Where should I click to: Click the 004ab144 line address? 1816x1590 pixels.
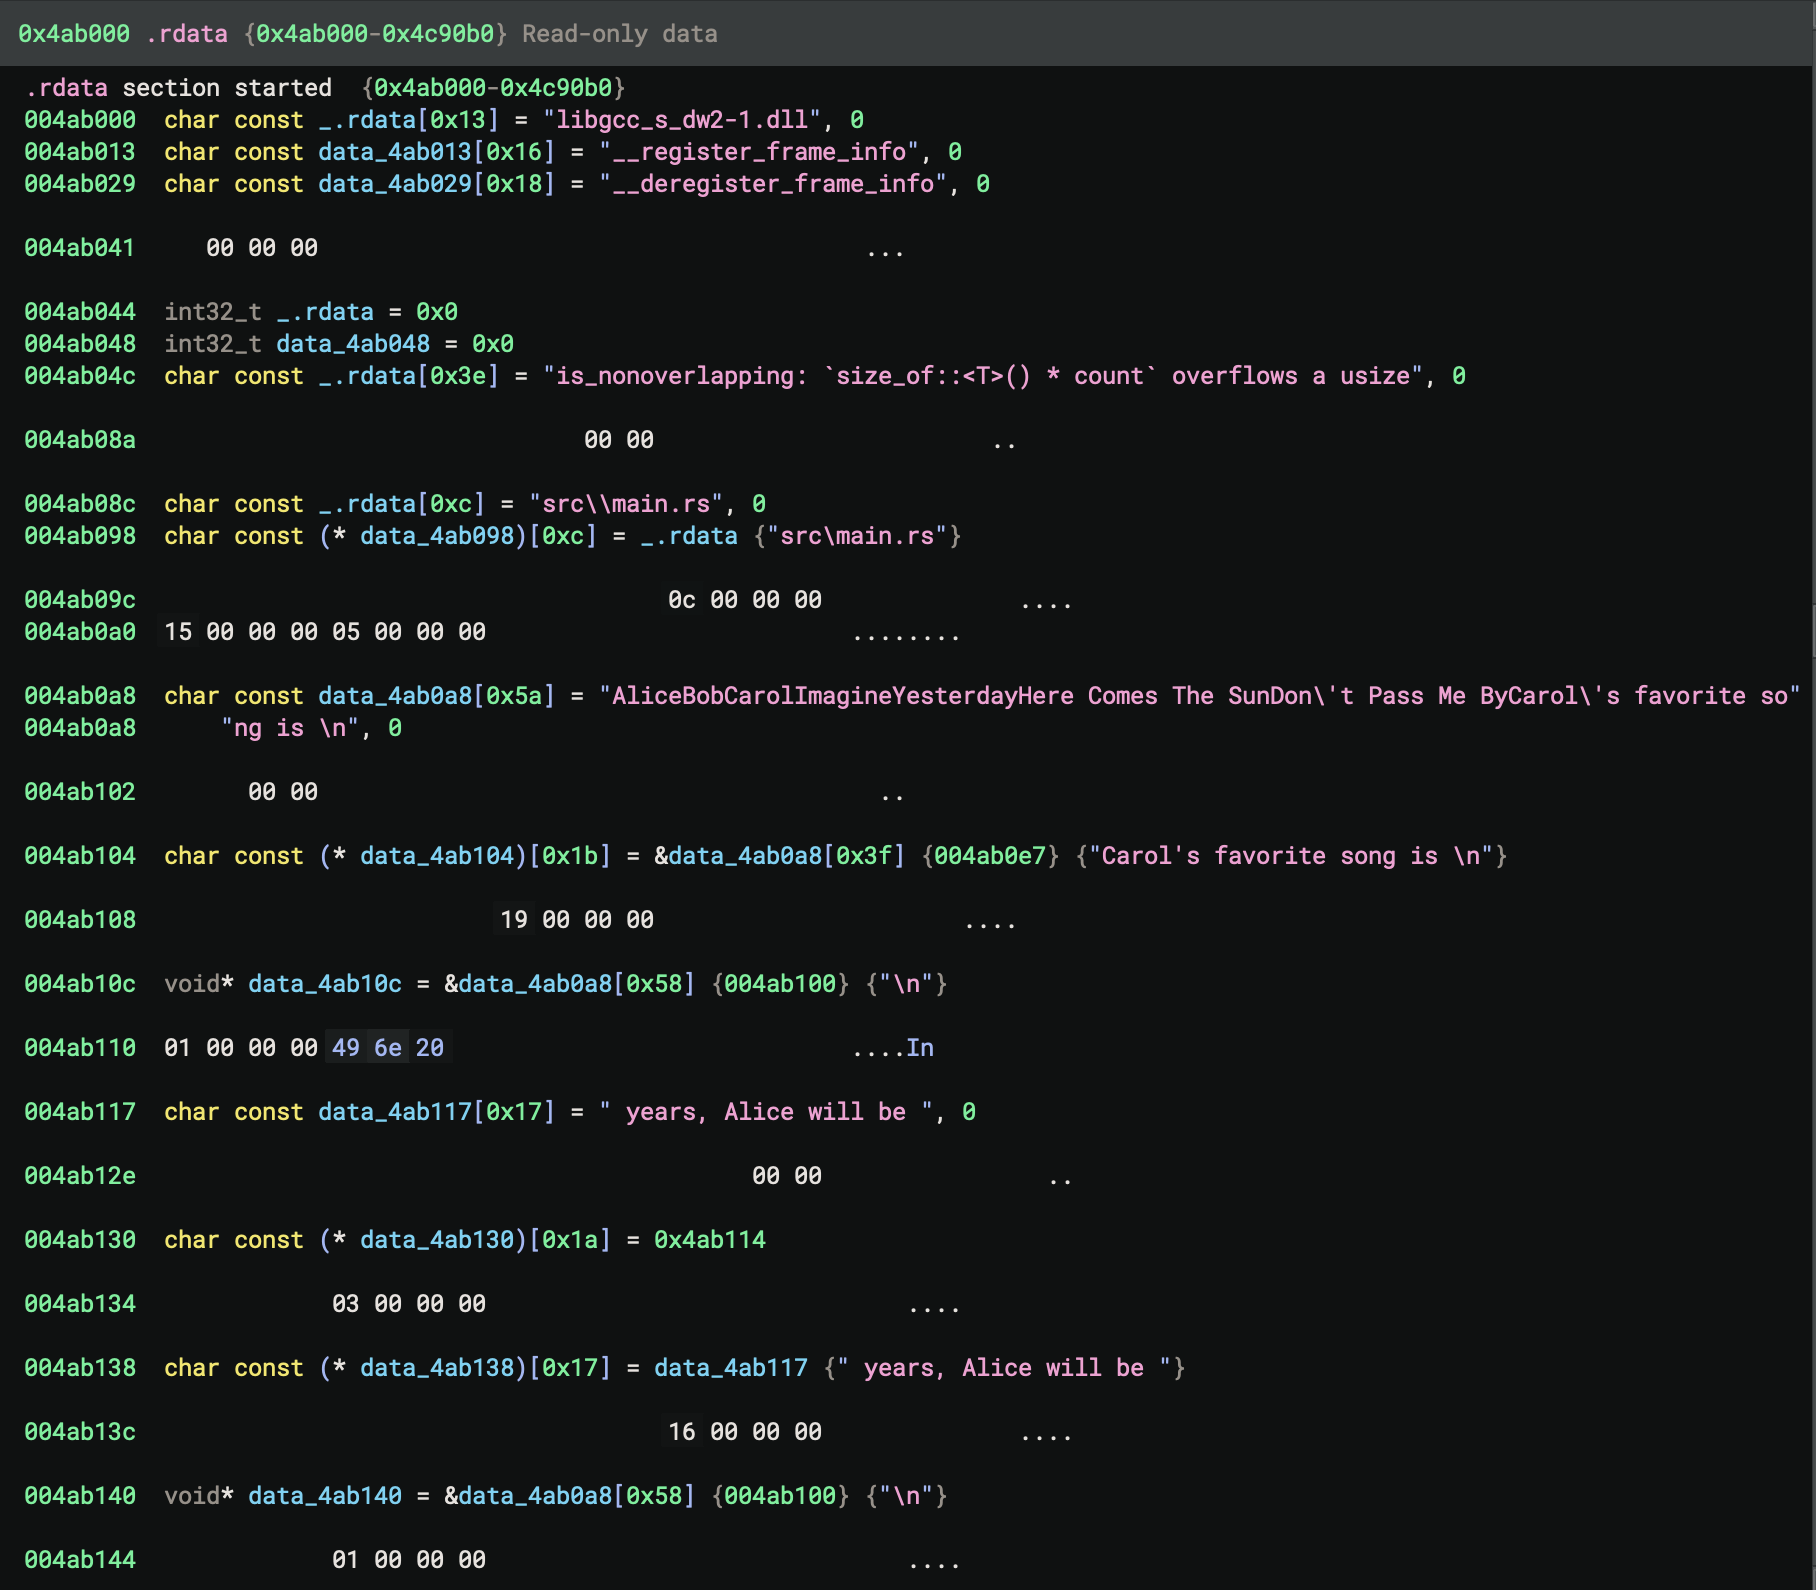(x=80, y=1560)
